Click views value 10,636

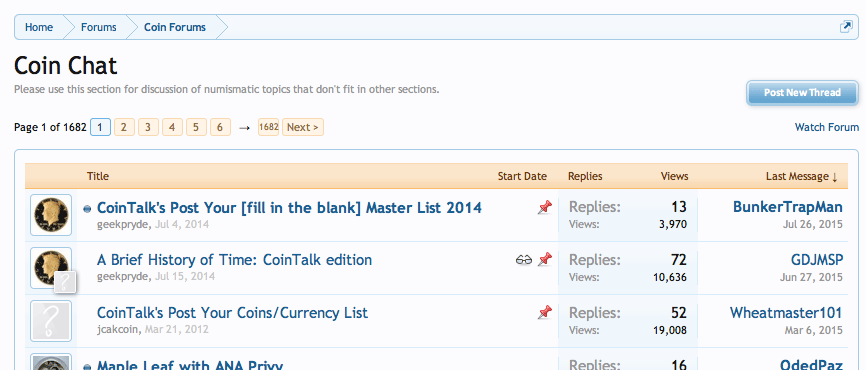670,277
